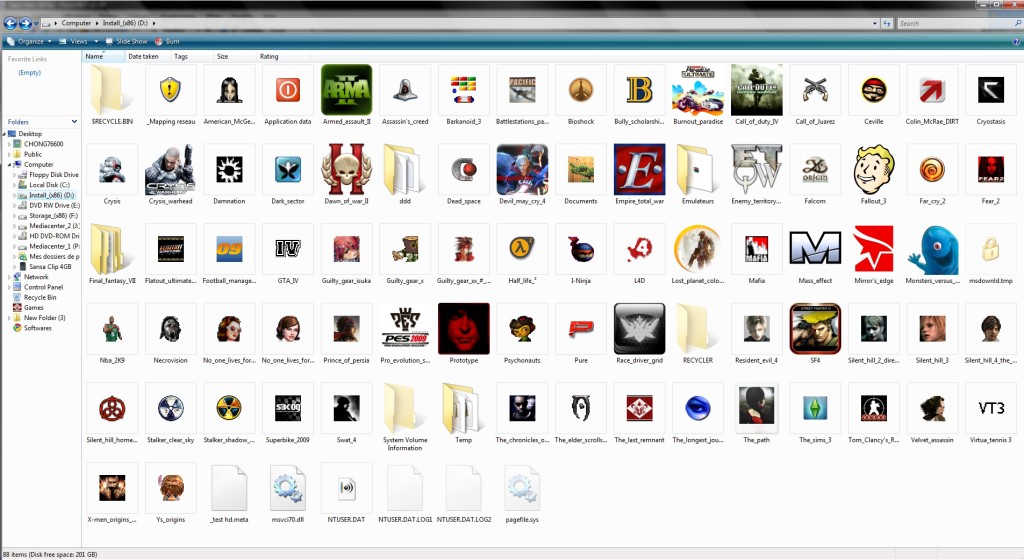Click the Dawn_of_war_II icon
The image size is (1024, 560).
click(346, 170)
